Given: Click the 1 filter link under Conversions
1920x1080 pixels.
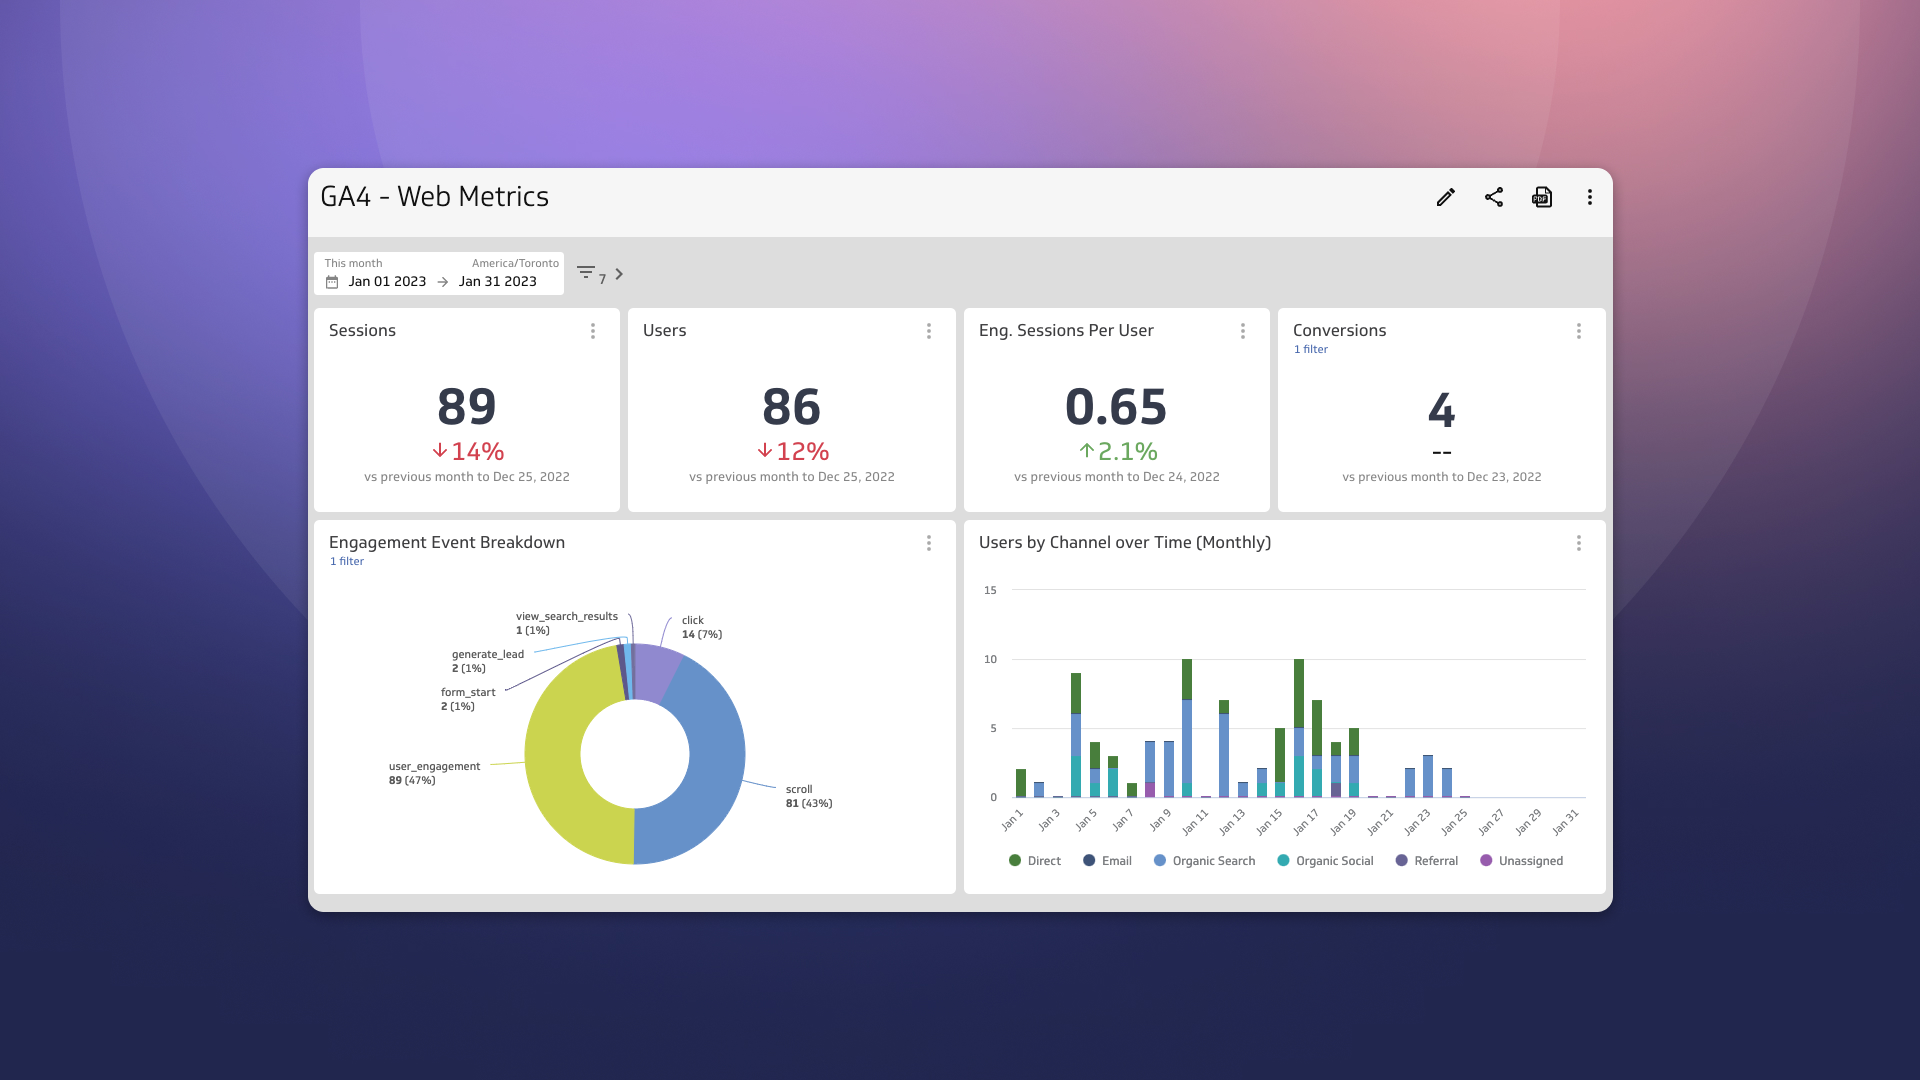Looking at the screenshot, I should 1311,350.
